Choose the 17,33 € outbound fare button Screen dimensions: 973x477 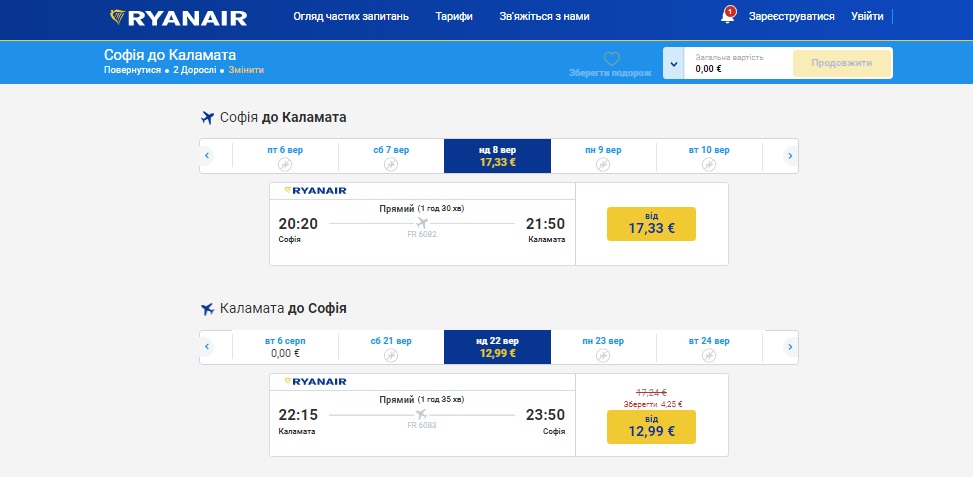(651, 224)
